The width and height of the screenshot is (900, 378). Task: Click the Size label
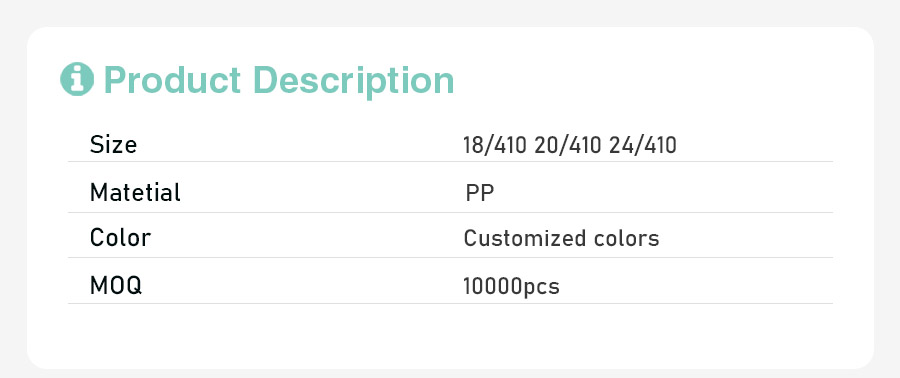point(113,145)
